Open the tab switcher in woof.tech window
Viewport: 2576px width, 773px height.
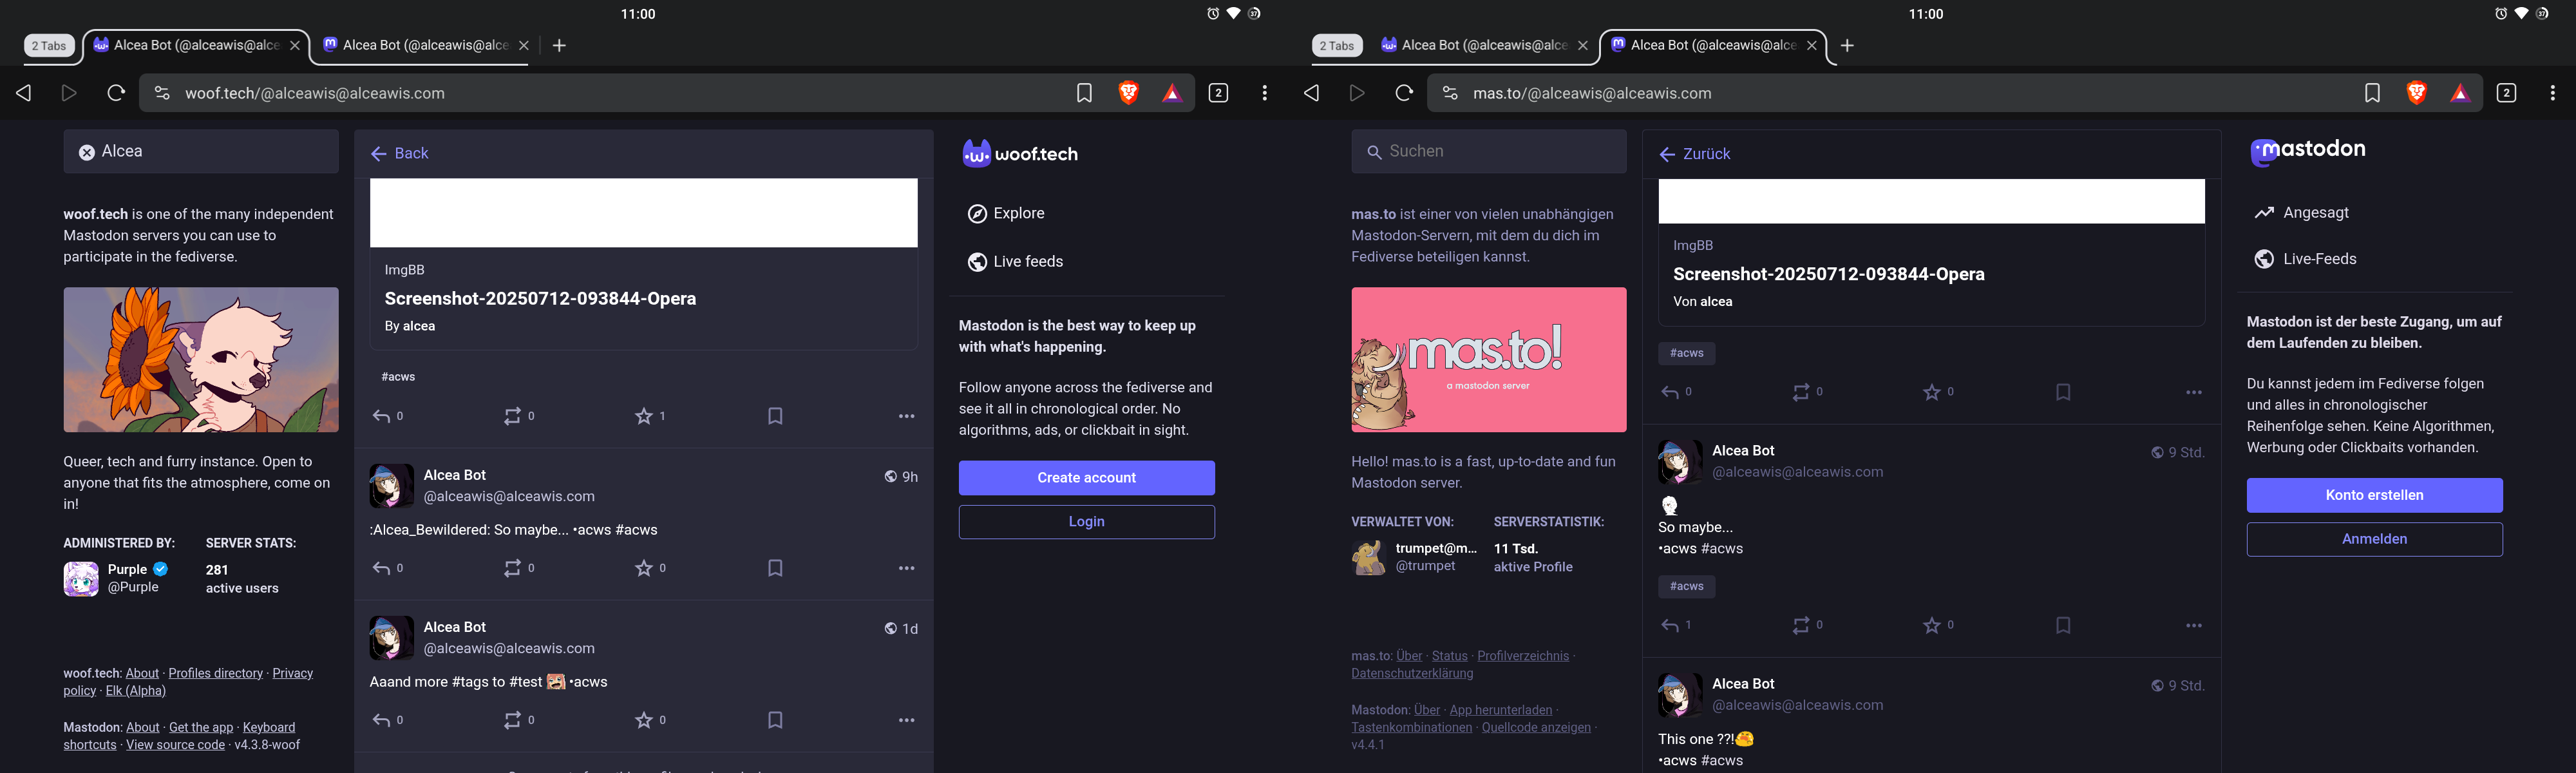coord(1218,93)
